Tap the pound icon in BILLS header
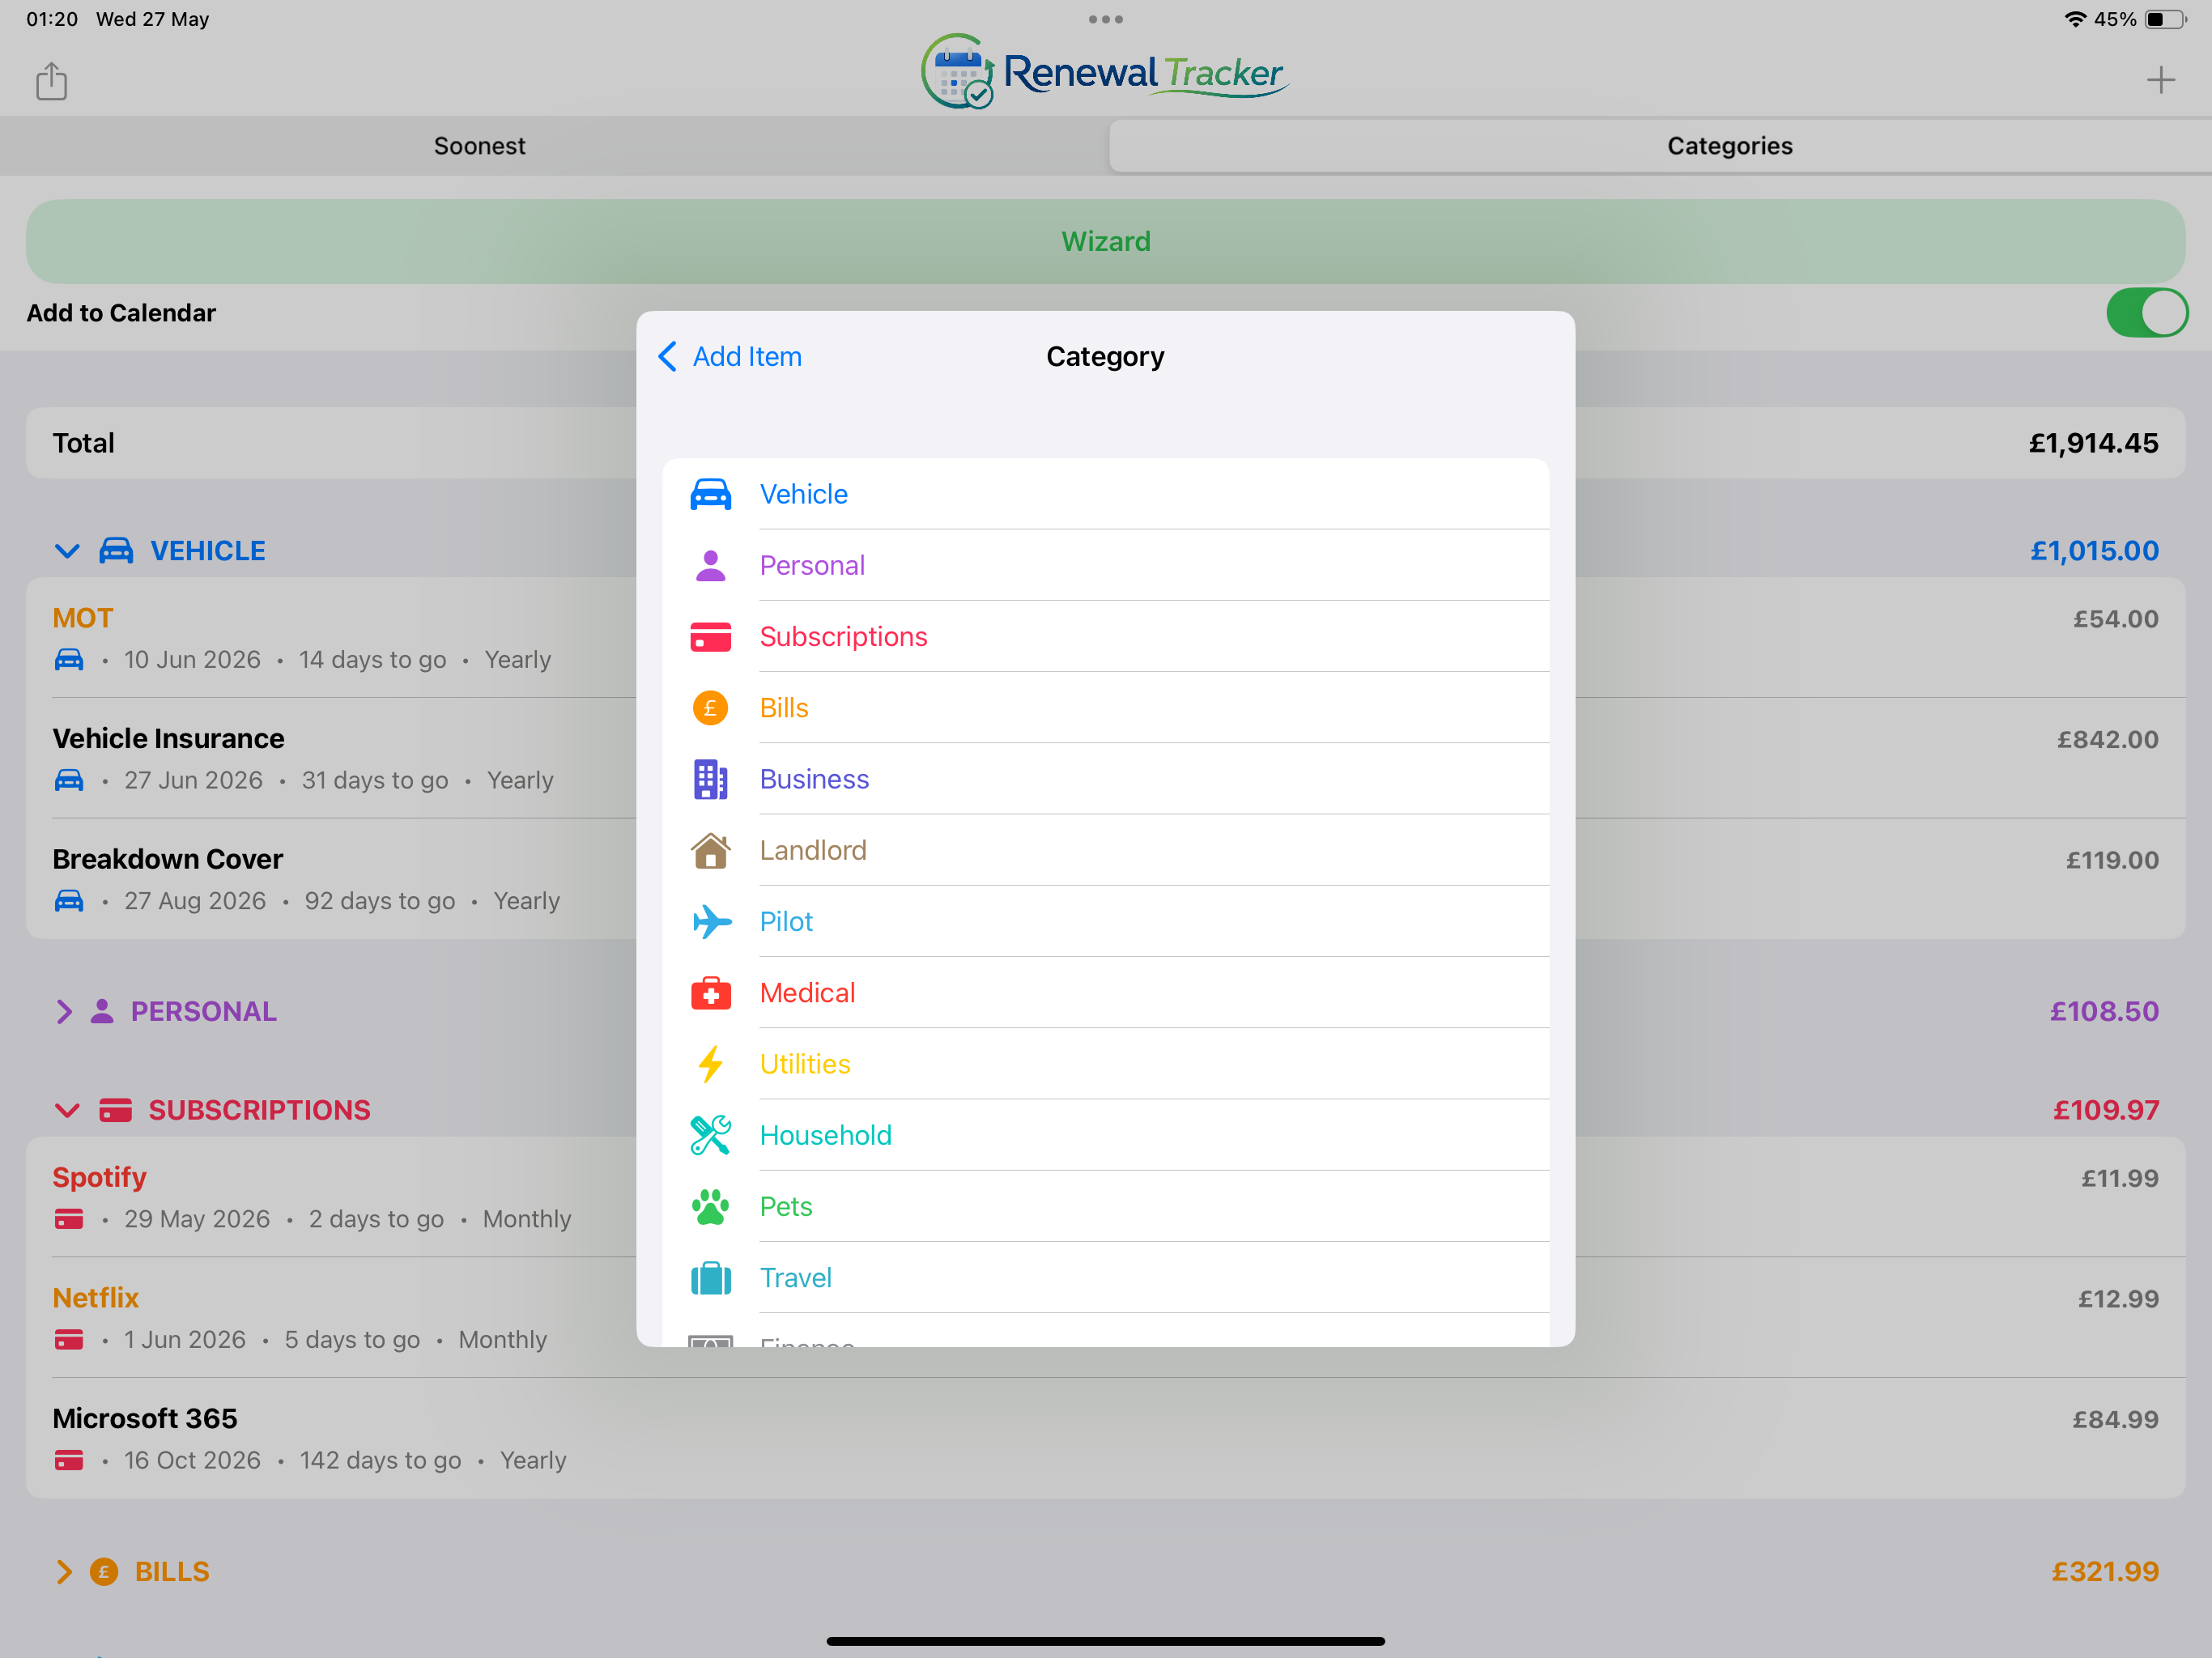Viewport: 2212px width, 1658px height. [x=104, y=1572]
